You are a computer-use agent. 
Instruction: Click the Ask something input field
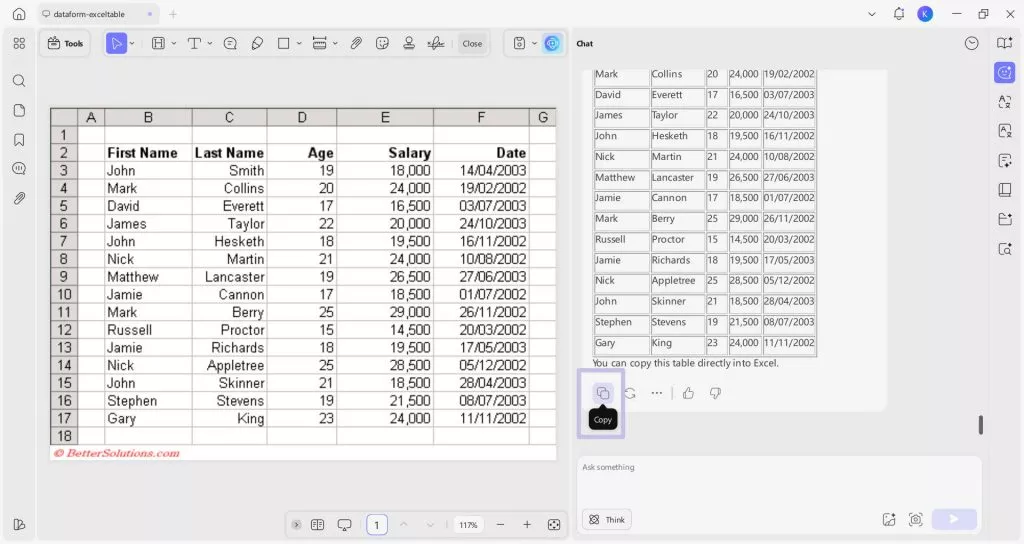[778, 480]
